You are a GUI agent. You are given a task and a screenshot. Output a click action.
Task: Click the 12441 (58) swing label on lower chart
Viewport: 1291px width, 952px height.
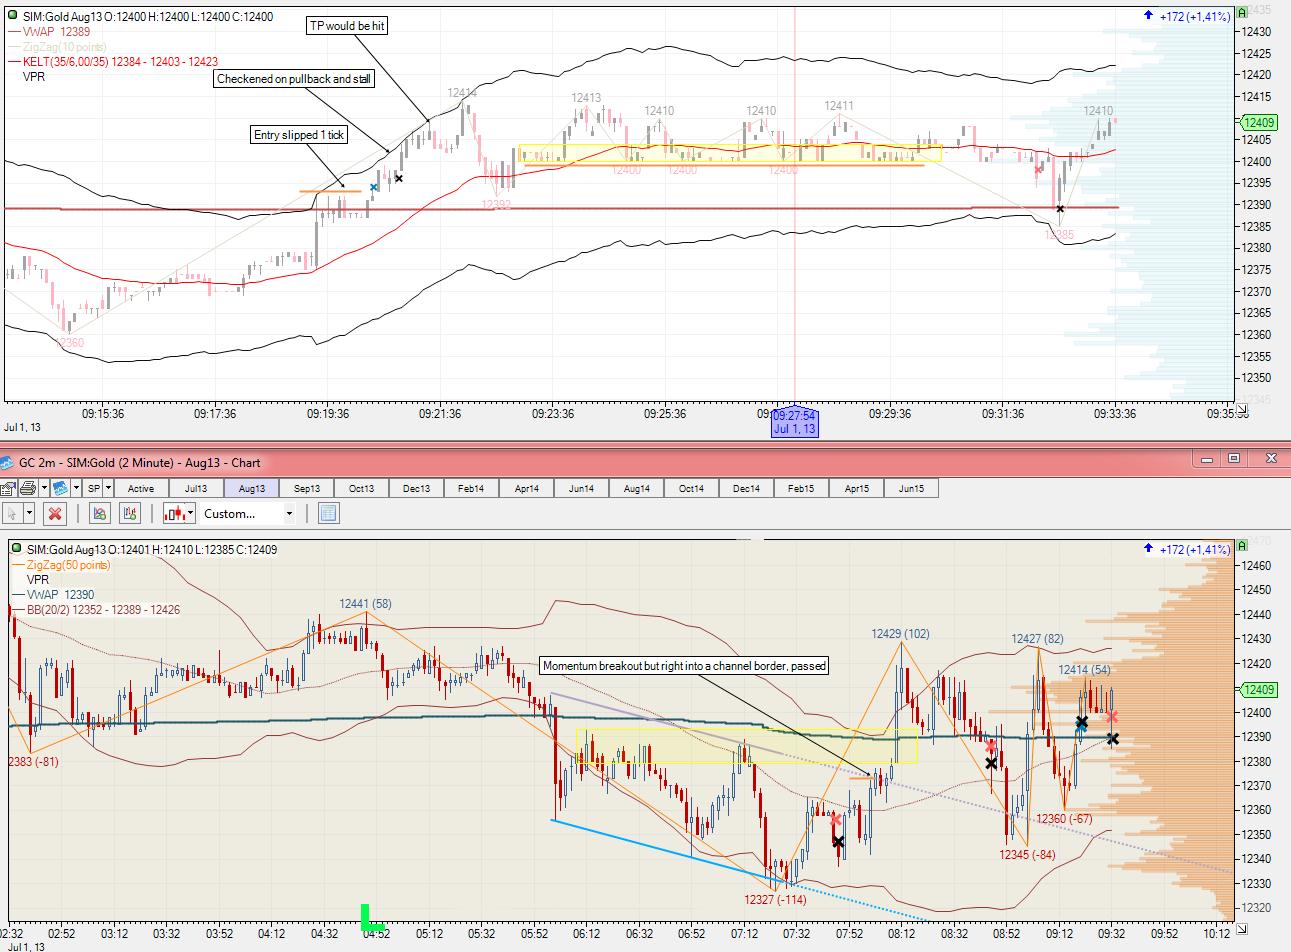[365, 603]
